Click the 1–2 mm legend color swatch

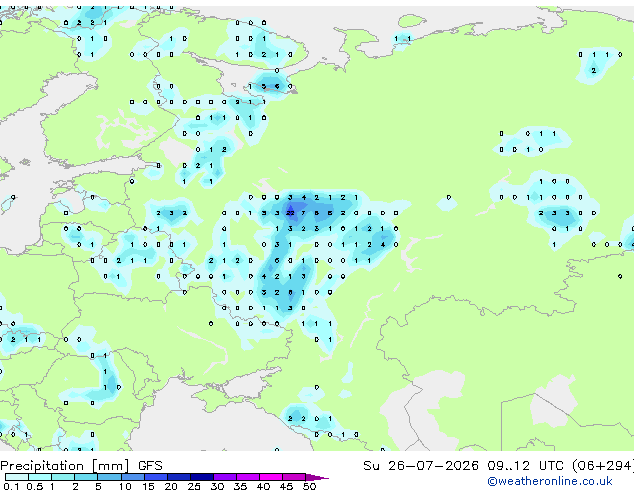click(63, 477)
